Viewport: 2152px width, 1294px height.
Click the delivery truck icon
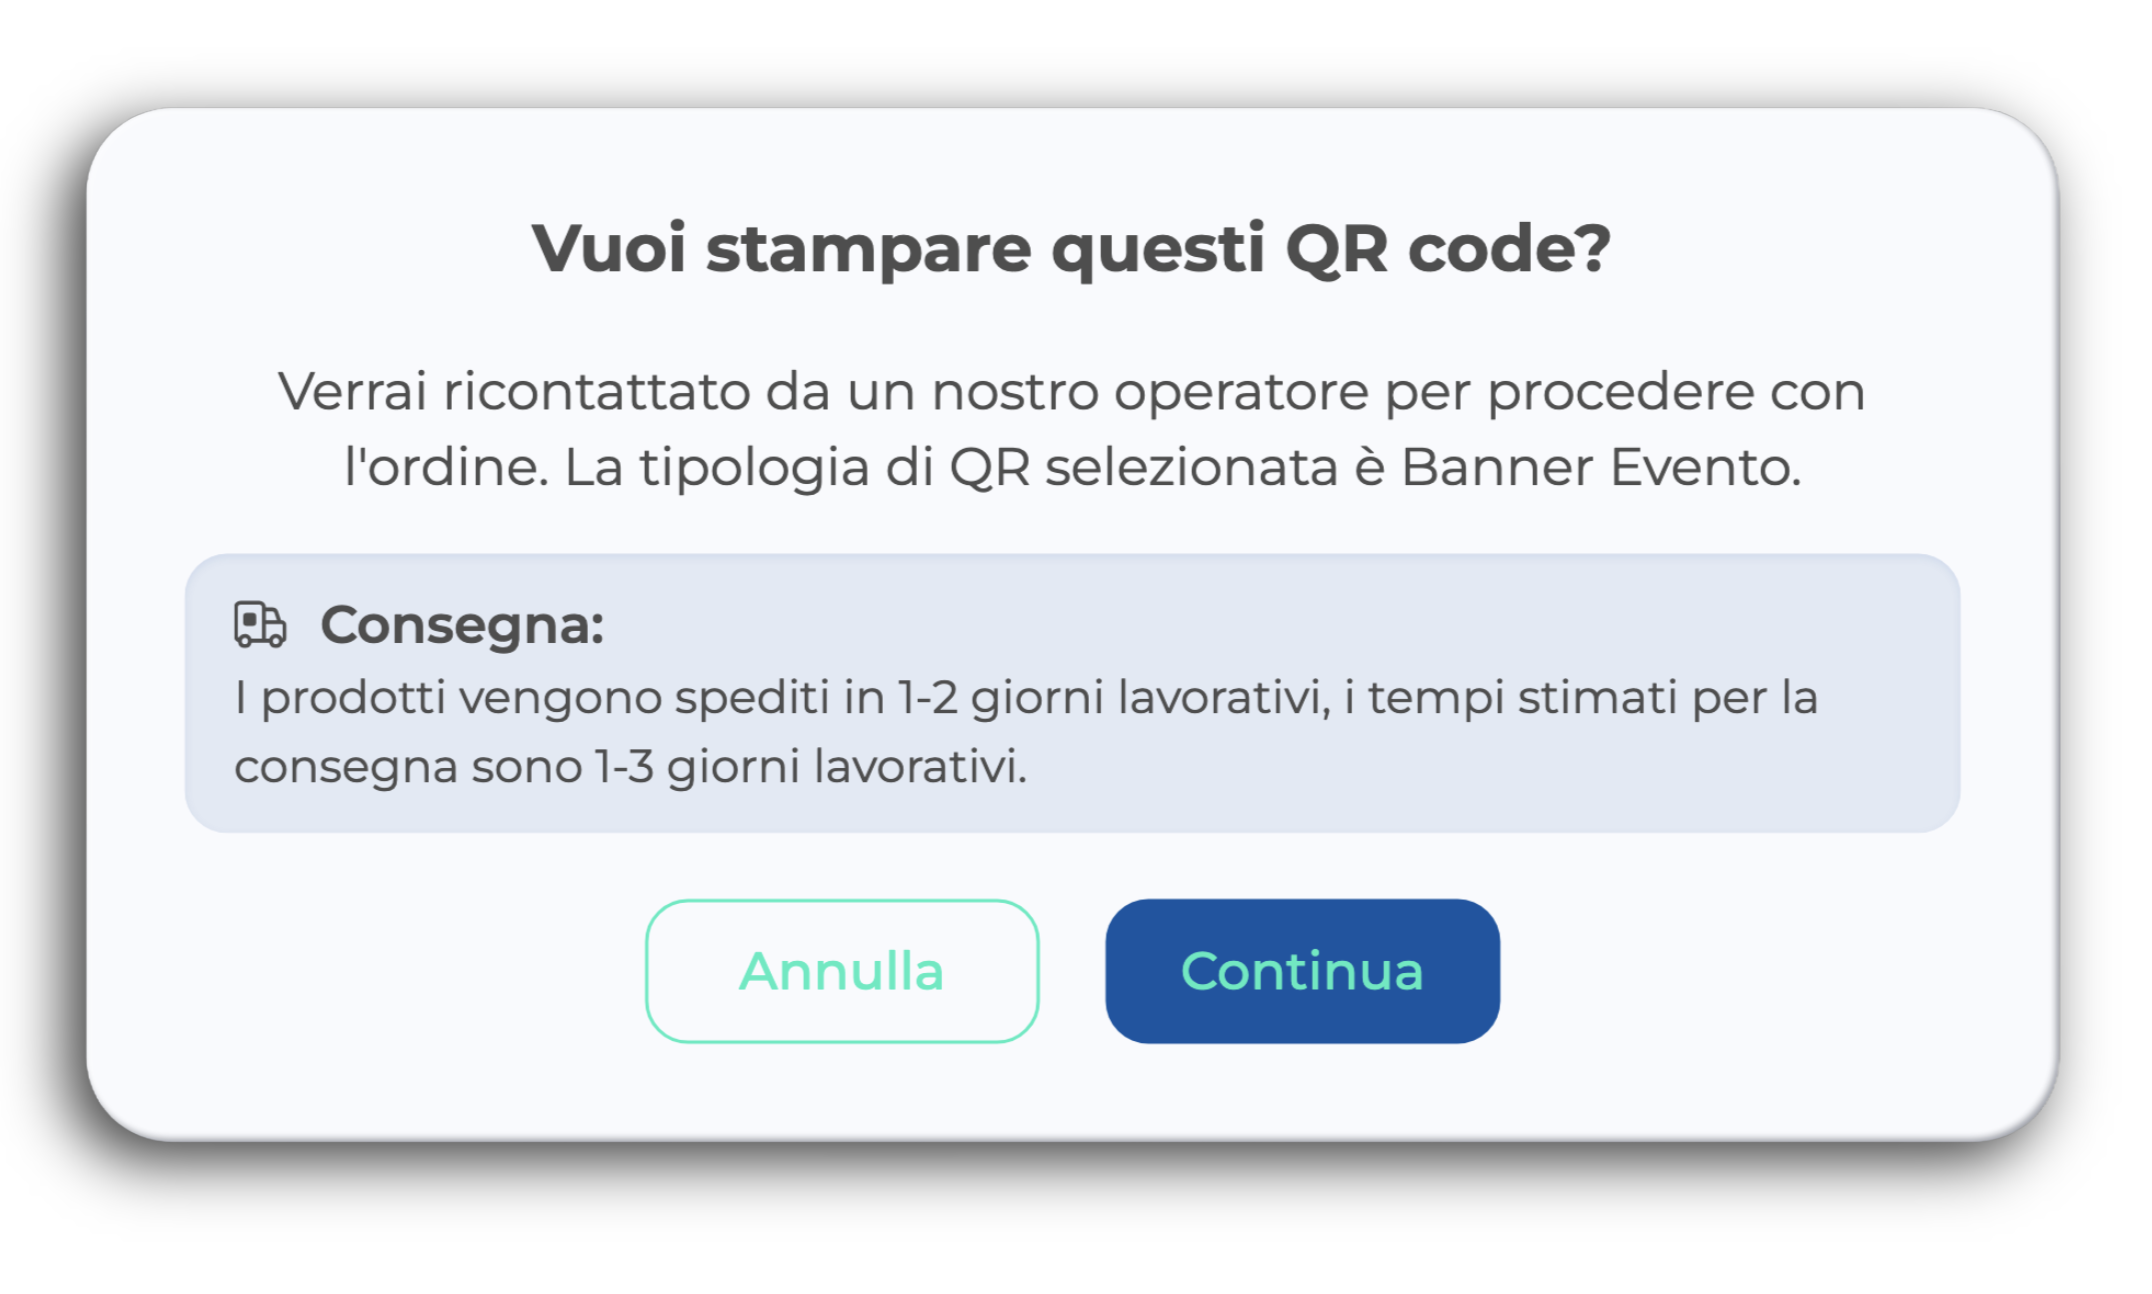click(x=260, y=625)
